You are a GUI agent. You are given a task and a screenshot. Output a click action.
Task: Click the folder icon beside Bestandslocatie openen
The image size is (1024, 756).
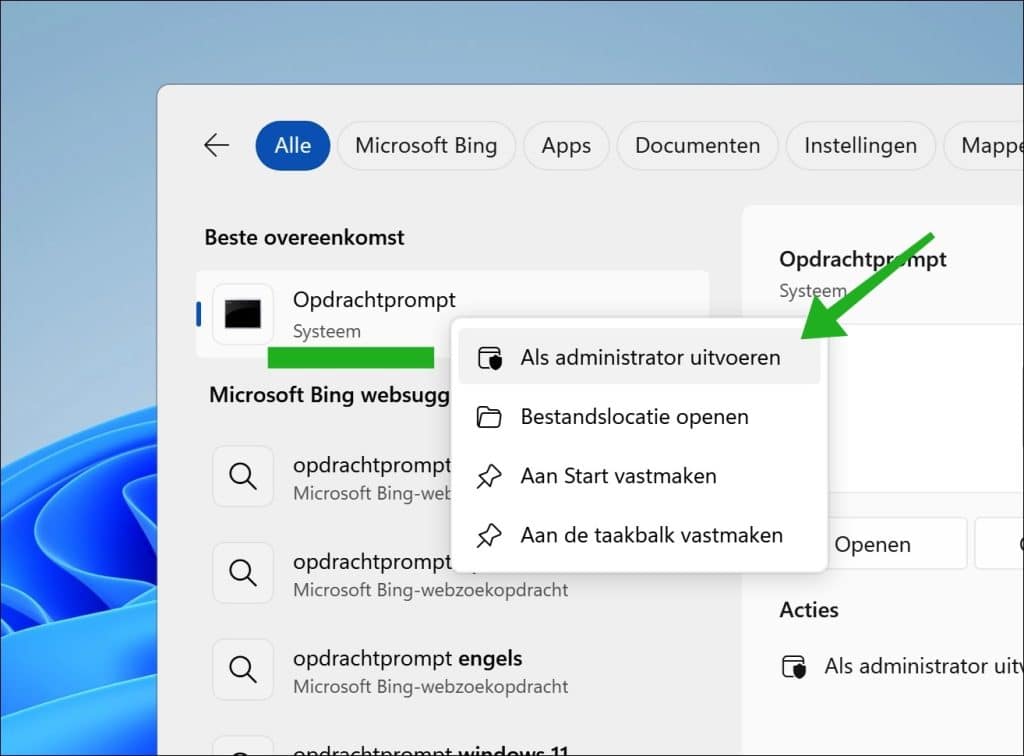(x=489, y=417)
